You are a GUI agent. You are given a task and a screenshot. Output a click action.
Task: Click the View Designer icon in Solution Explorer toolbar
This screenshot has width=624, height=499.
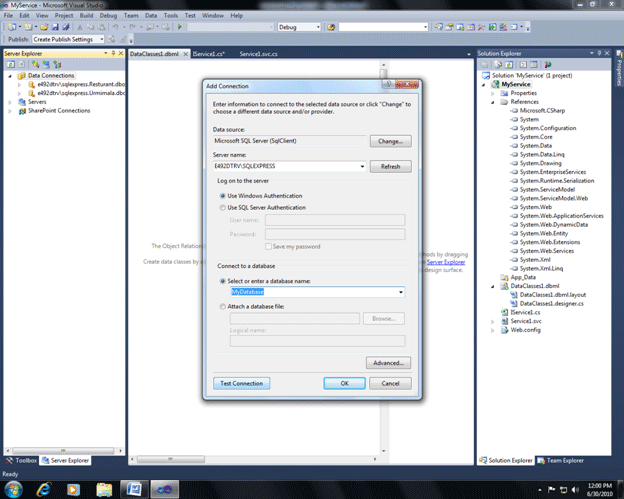click(x=534, y=64)
